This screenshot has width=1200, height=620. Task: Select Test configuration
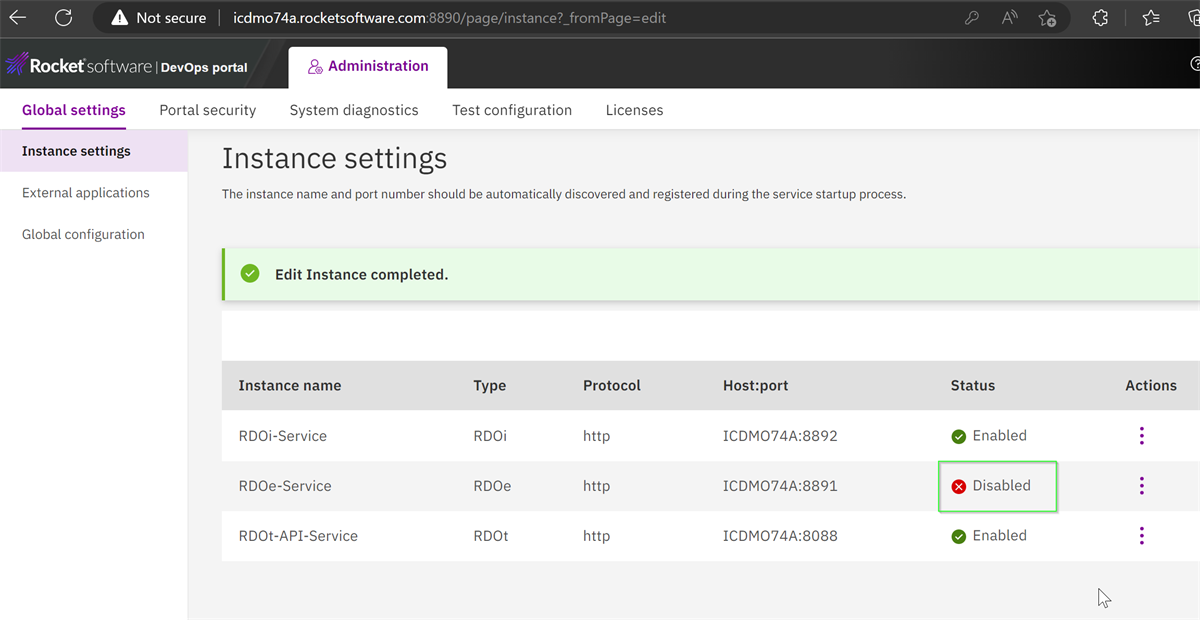coord(512,110)
